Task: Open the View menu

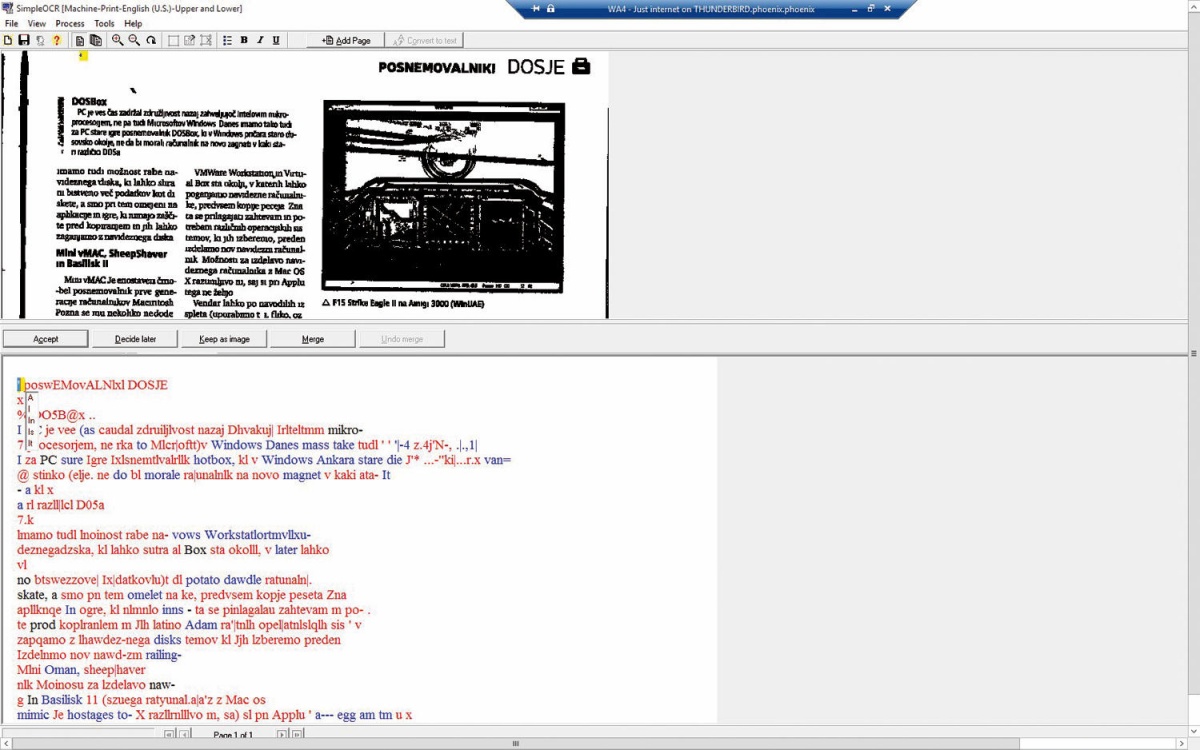Action: tap(37, 23)
